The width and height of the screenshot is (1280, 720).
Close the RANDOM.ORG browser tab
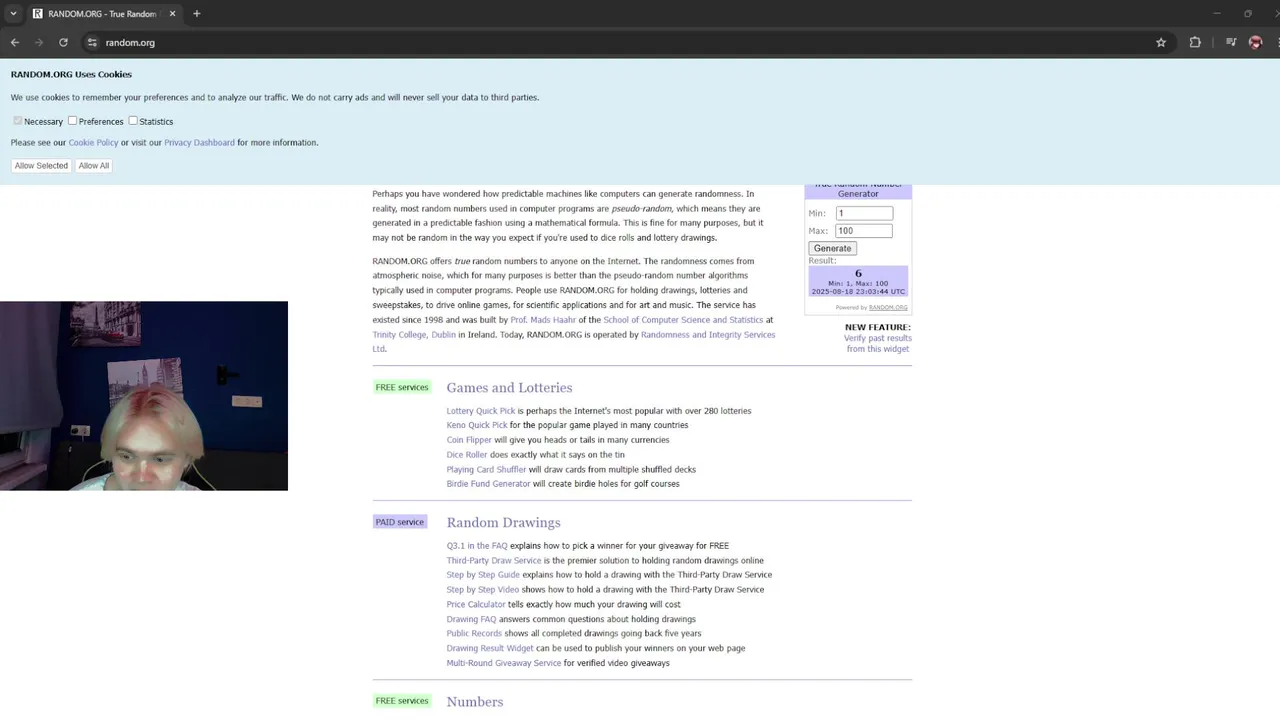click(x=172, y=14)
